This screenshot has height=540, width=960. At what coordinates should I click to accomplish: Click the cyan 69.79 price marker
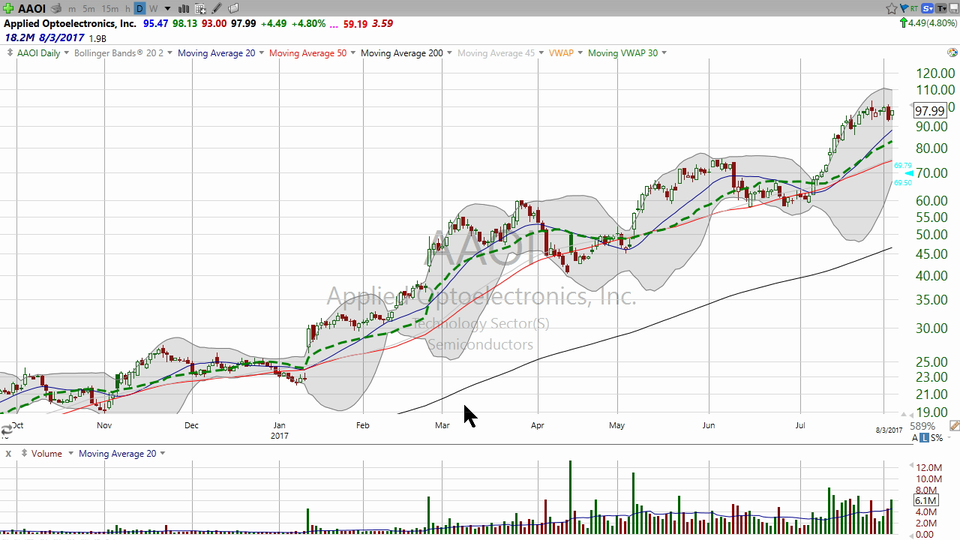coord(902,165)
